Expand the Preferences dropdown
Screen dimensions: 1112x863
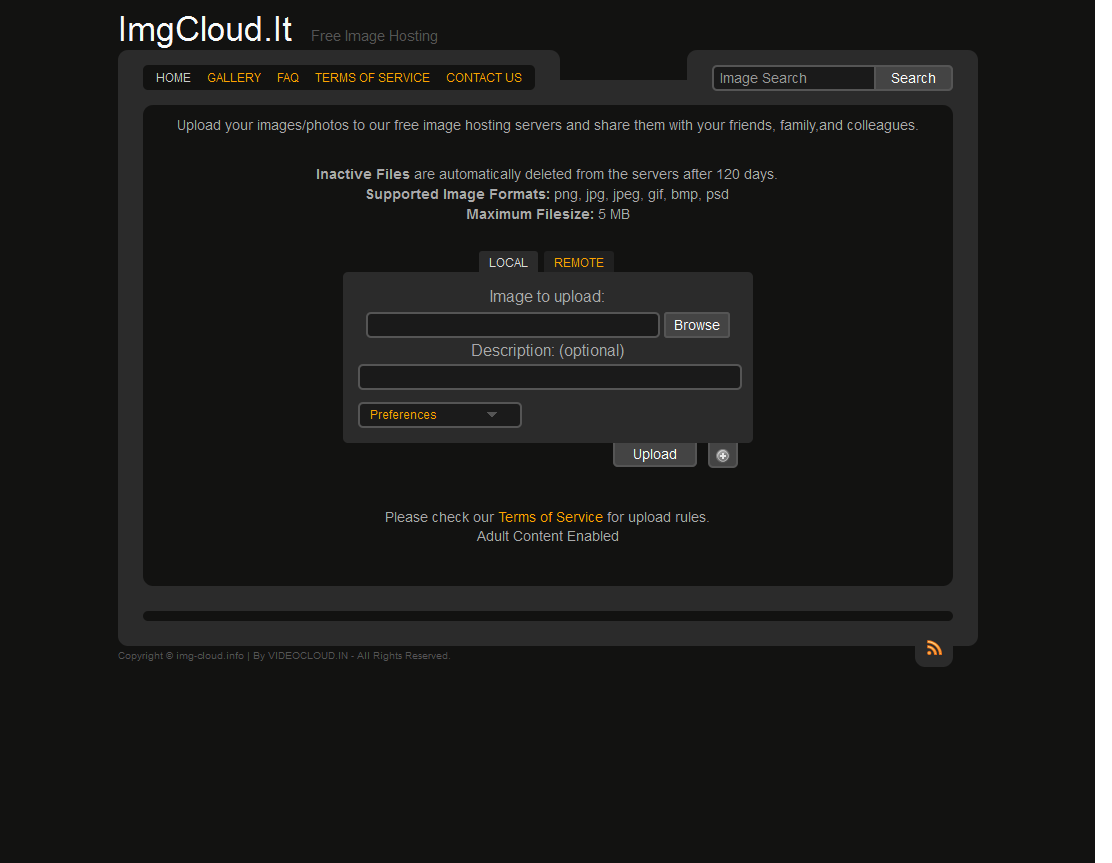(440, 415)
